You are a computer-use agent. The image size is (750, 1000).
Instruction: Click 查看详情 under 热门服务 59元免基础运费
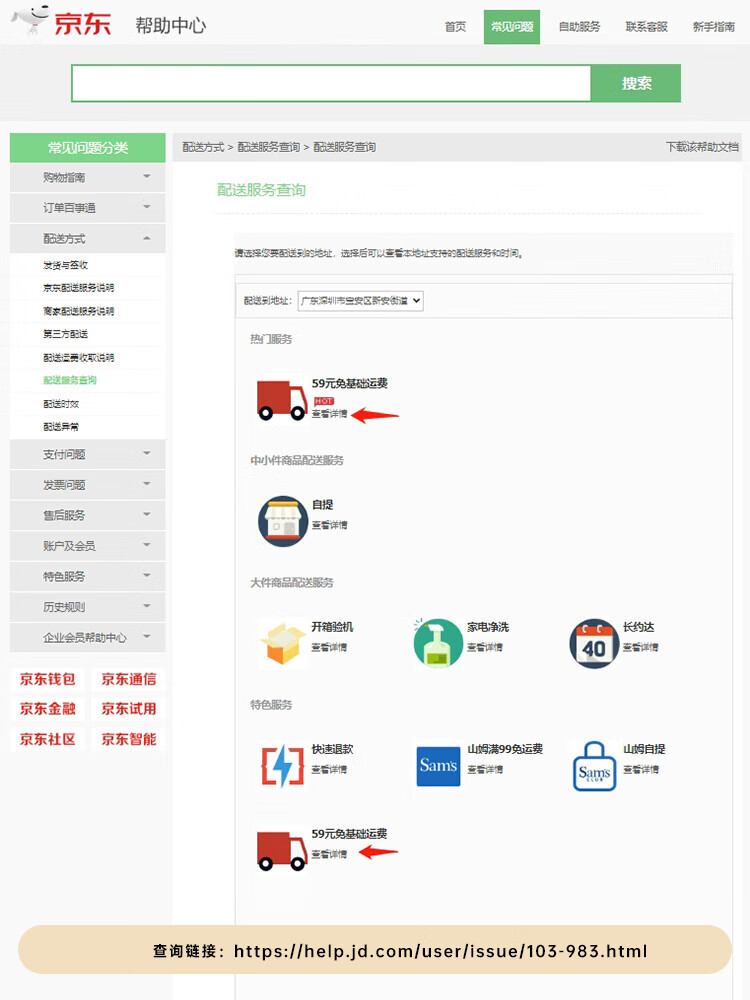329,414
